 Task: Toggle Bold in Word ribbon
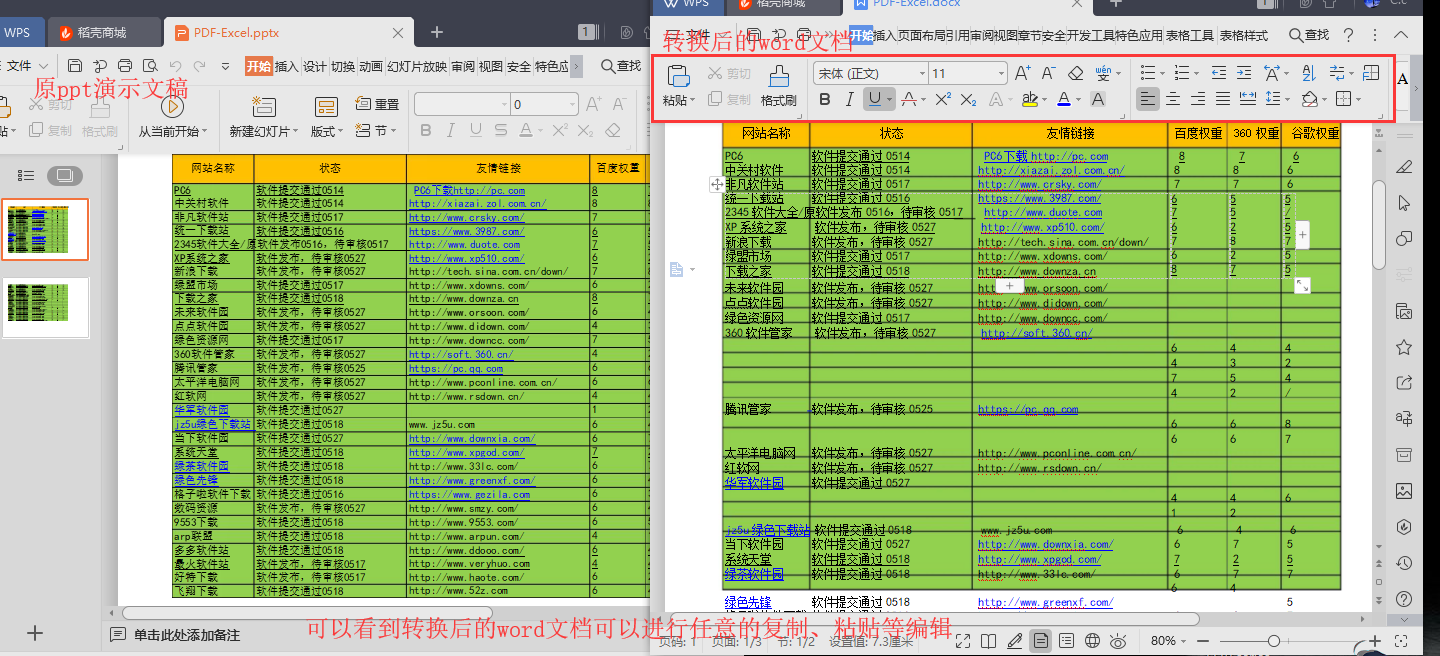[825, 99]
